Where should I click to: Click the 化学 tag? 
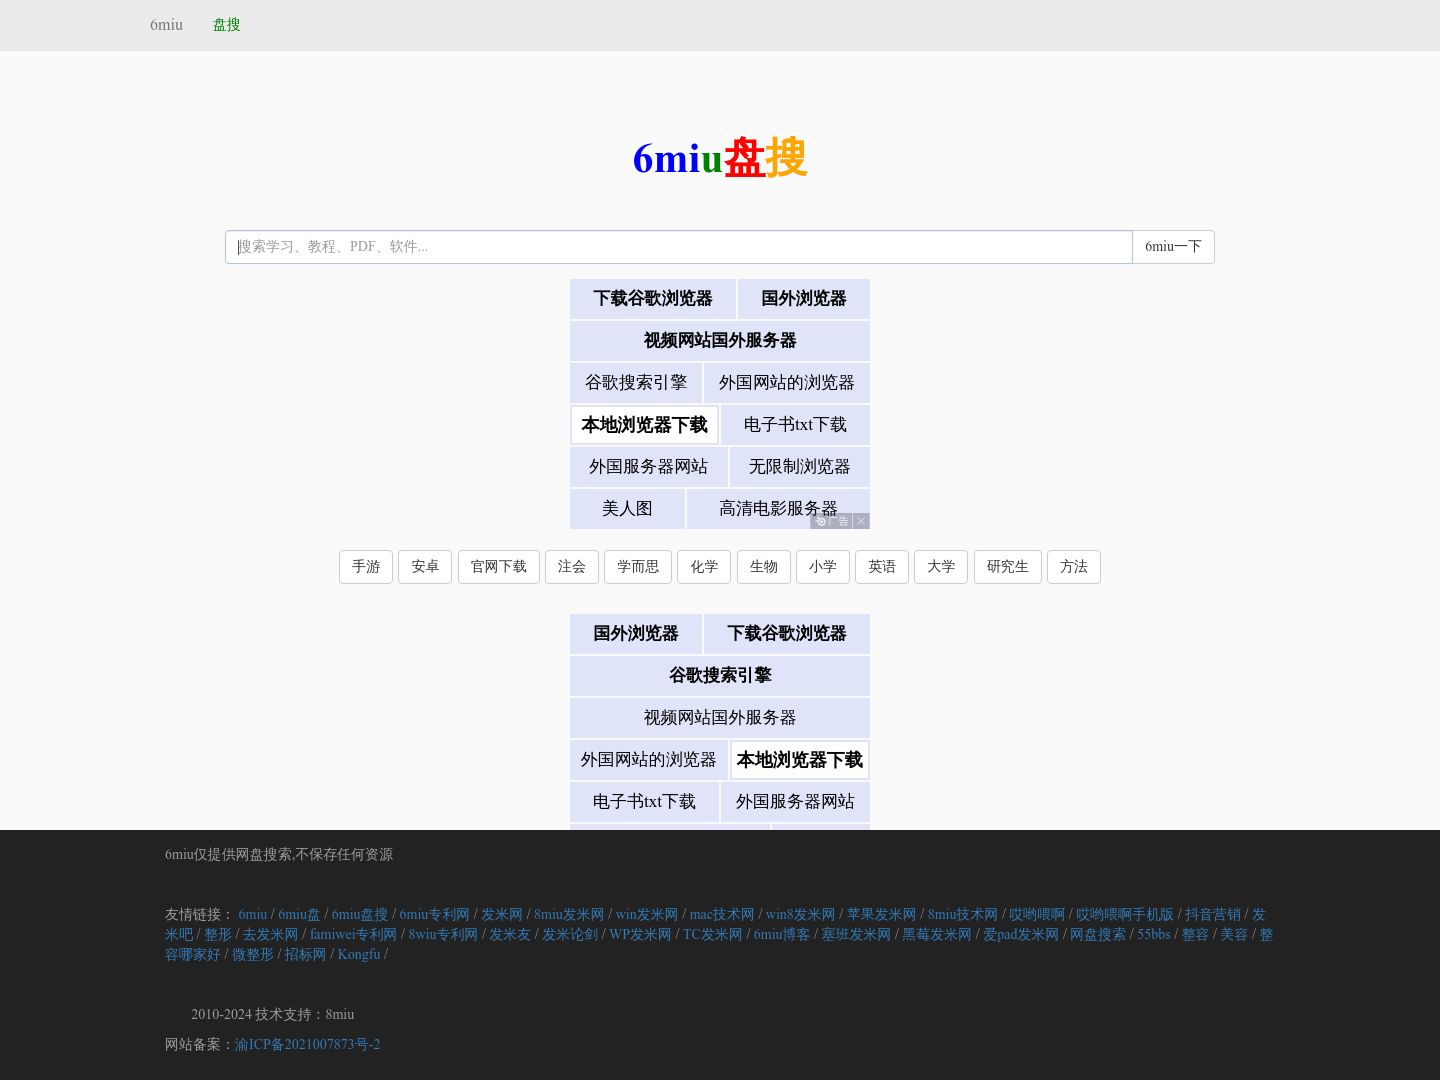pyautogui.click(x=704, y=567)
